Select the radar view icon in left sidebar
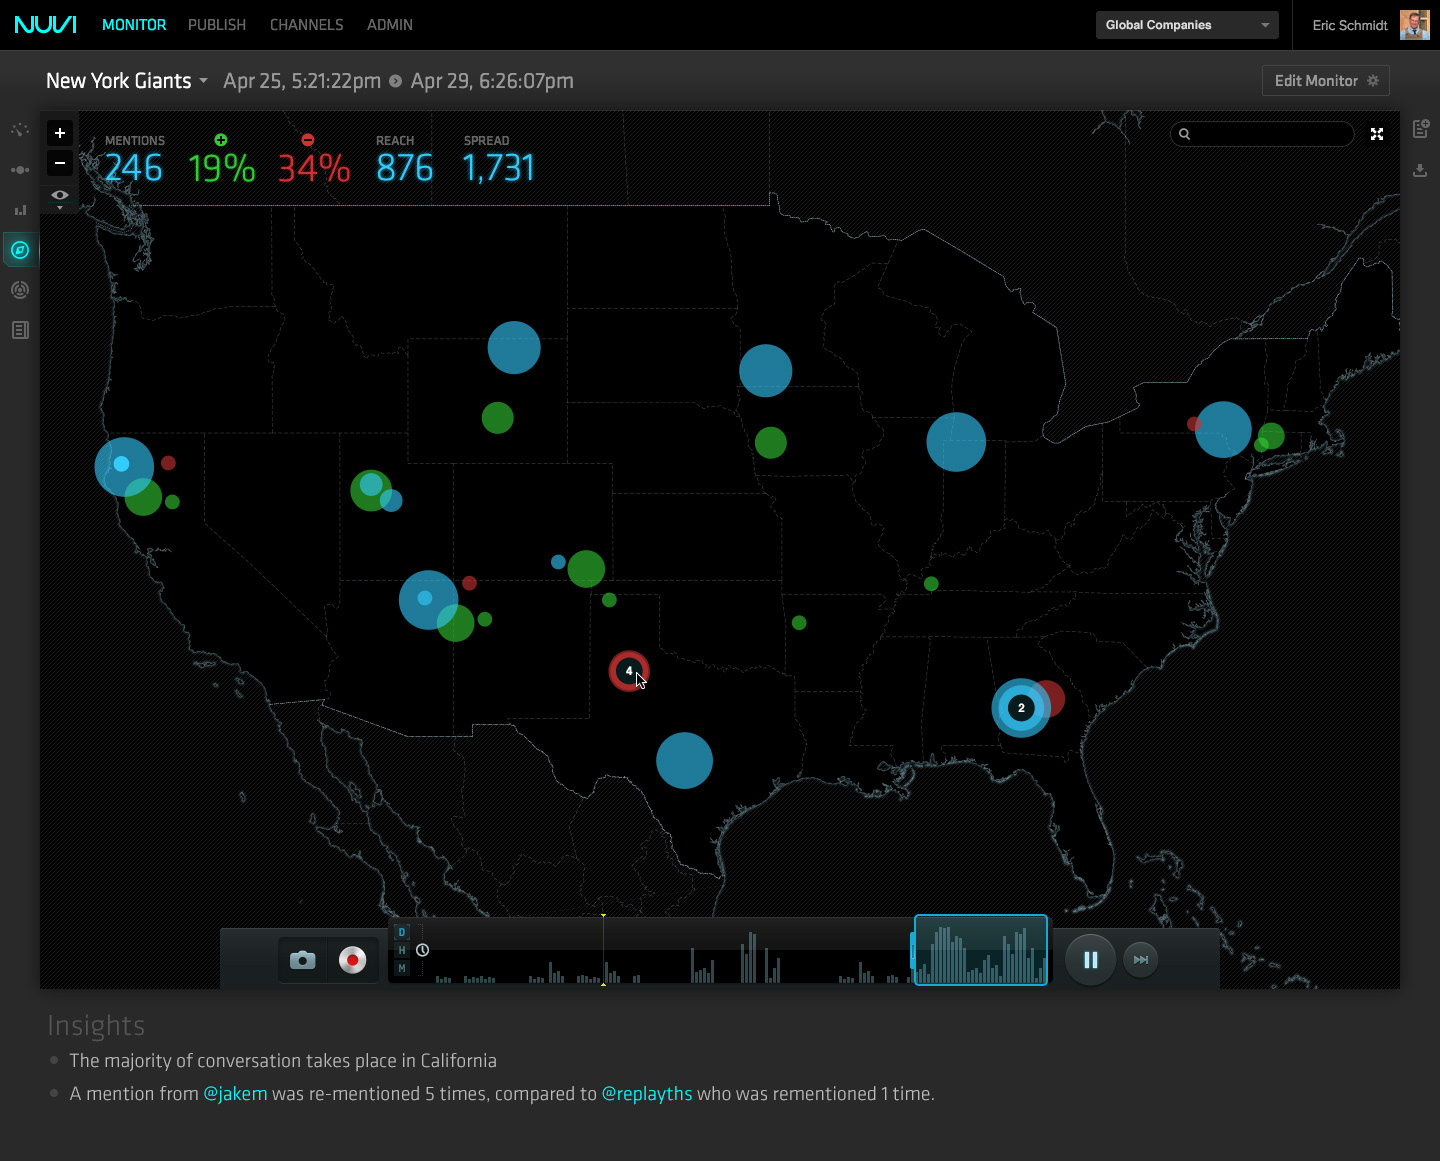The image size is (1440, 1161). pyautogui.click(x=20, y=290)
